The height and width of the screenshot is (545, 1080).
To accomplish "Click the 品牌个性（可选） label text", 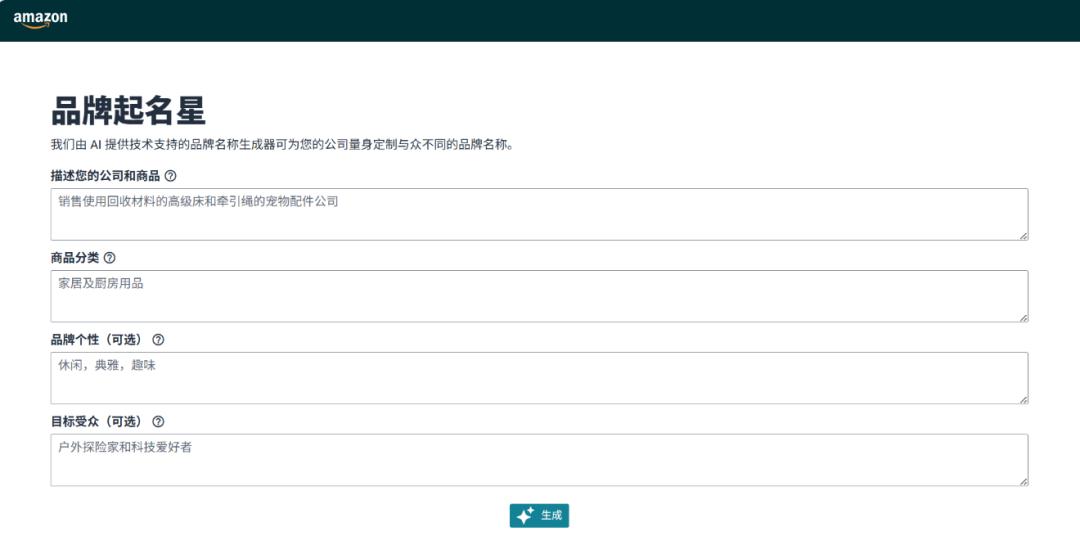I will pyautogui.click(x=97, y=340).
